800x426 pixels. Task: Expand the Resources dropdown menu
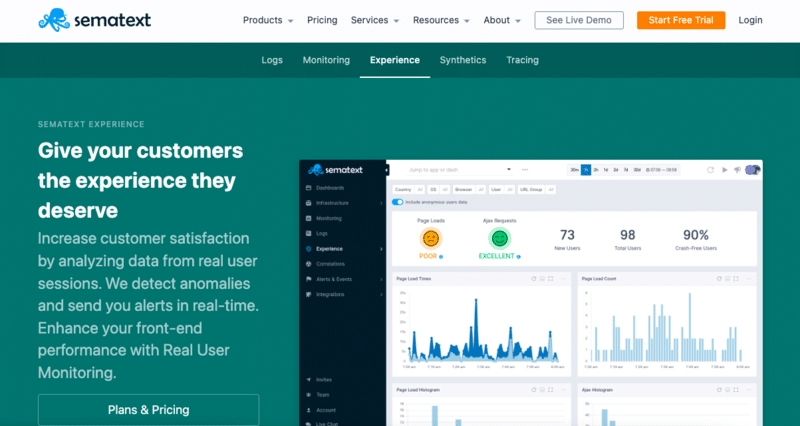(x=441, y=20)
